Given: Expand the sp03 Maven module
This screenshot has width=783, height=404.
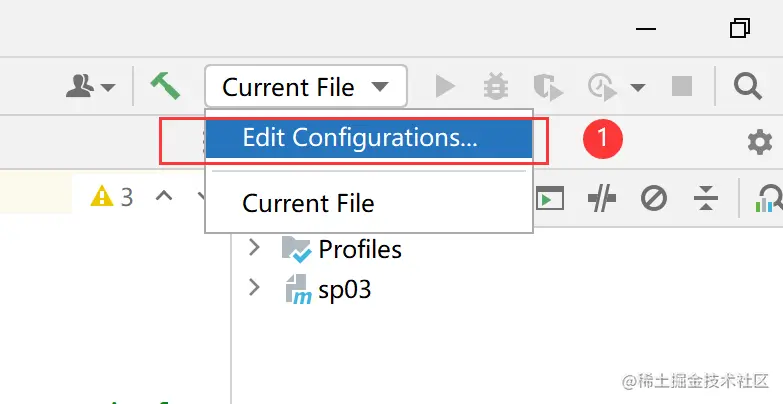Looking at the screenshot, I should click(x=254, y=288).
